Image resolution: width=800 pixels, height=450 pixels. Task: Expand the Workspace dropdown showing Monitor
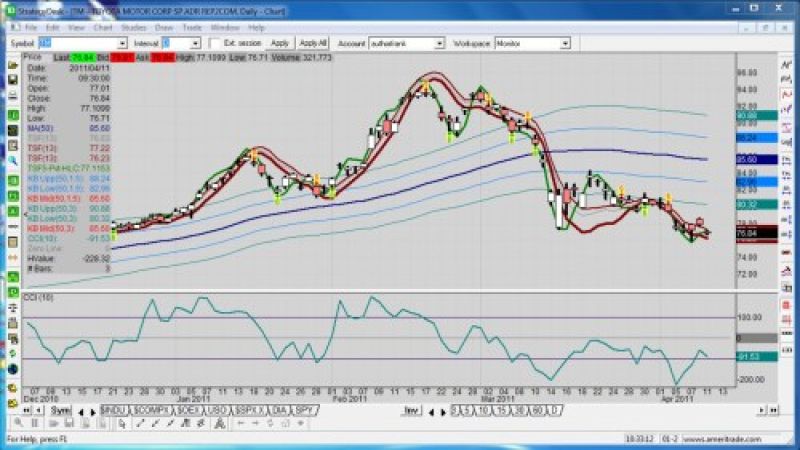tap(565, 43)
